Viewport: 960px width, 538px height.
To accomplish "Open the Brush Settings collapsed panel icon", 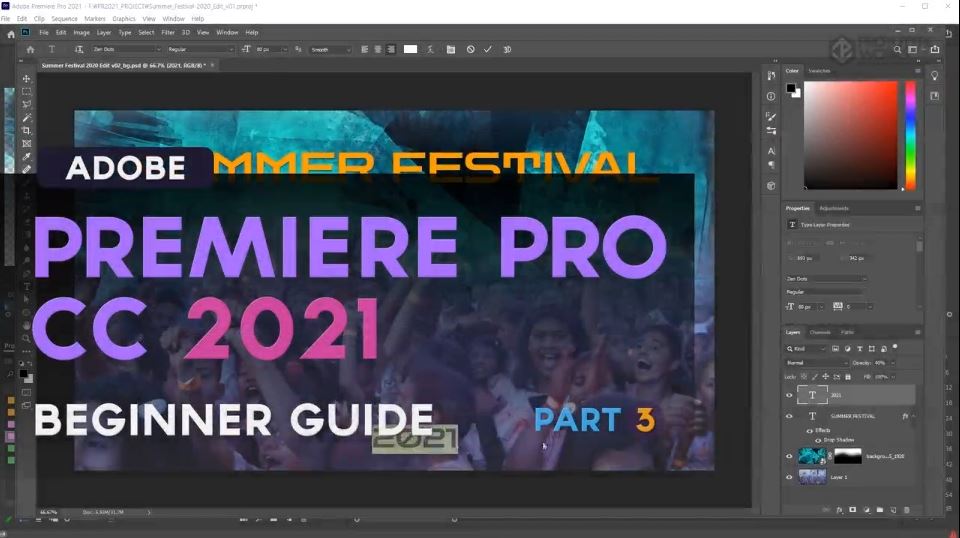I will click(x=771, y=116).
